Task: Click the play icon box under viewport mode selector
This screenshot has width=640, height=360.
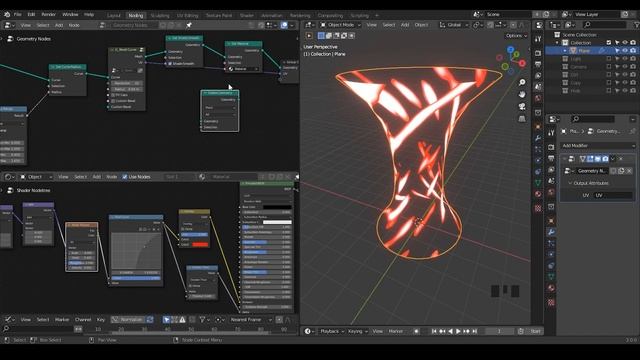Action: point(309,36)
